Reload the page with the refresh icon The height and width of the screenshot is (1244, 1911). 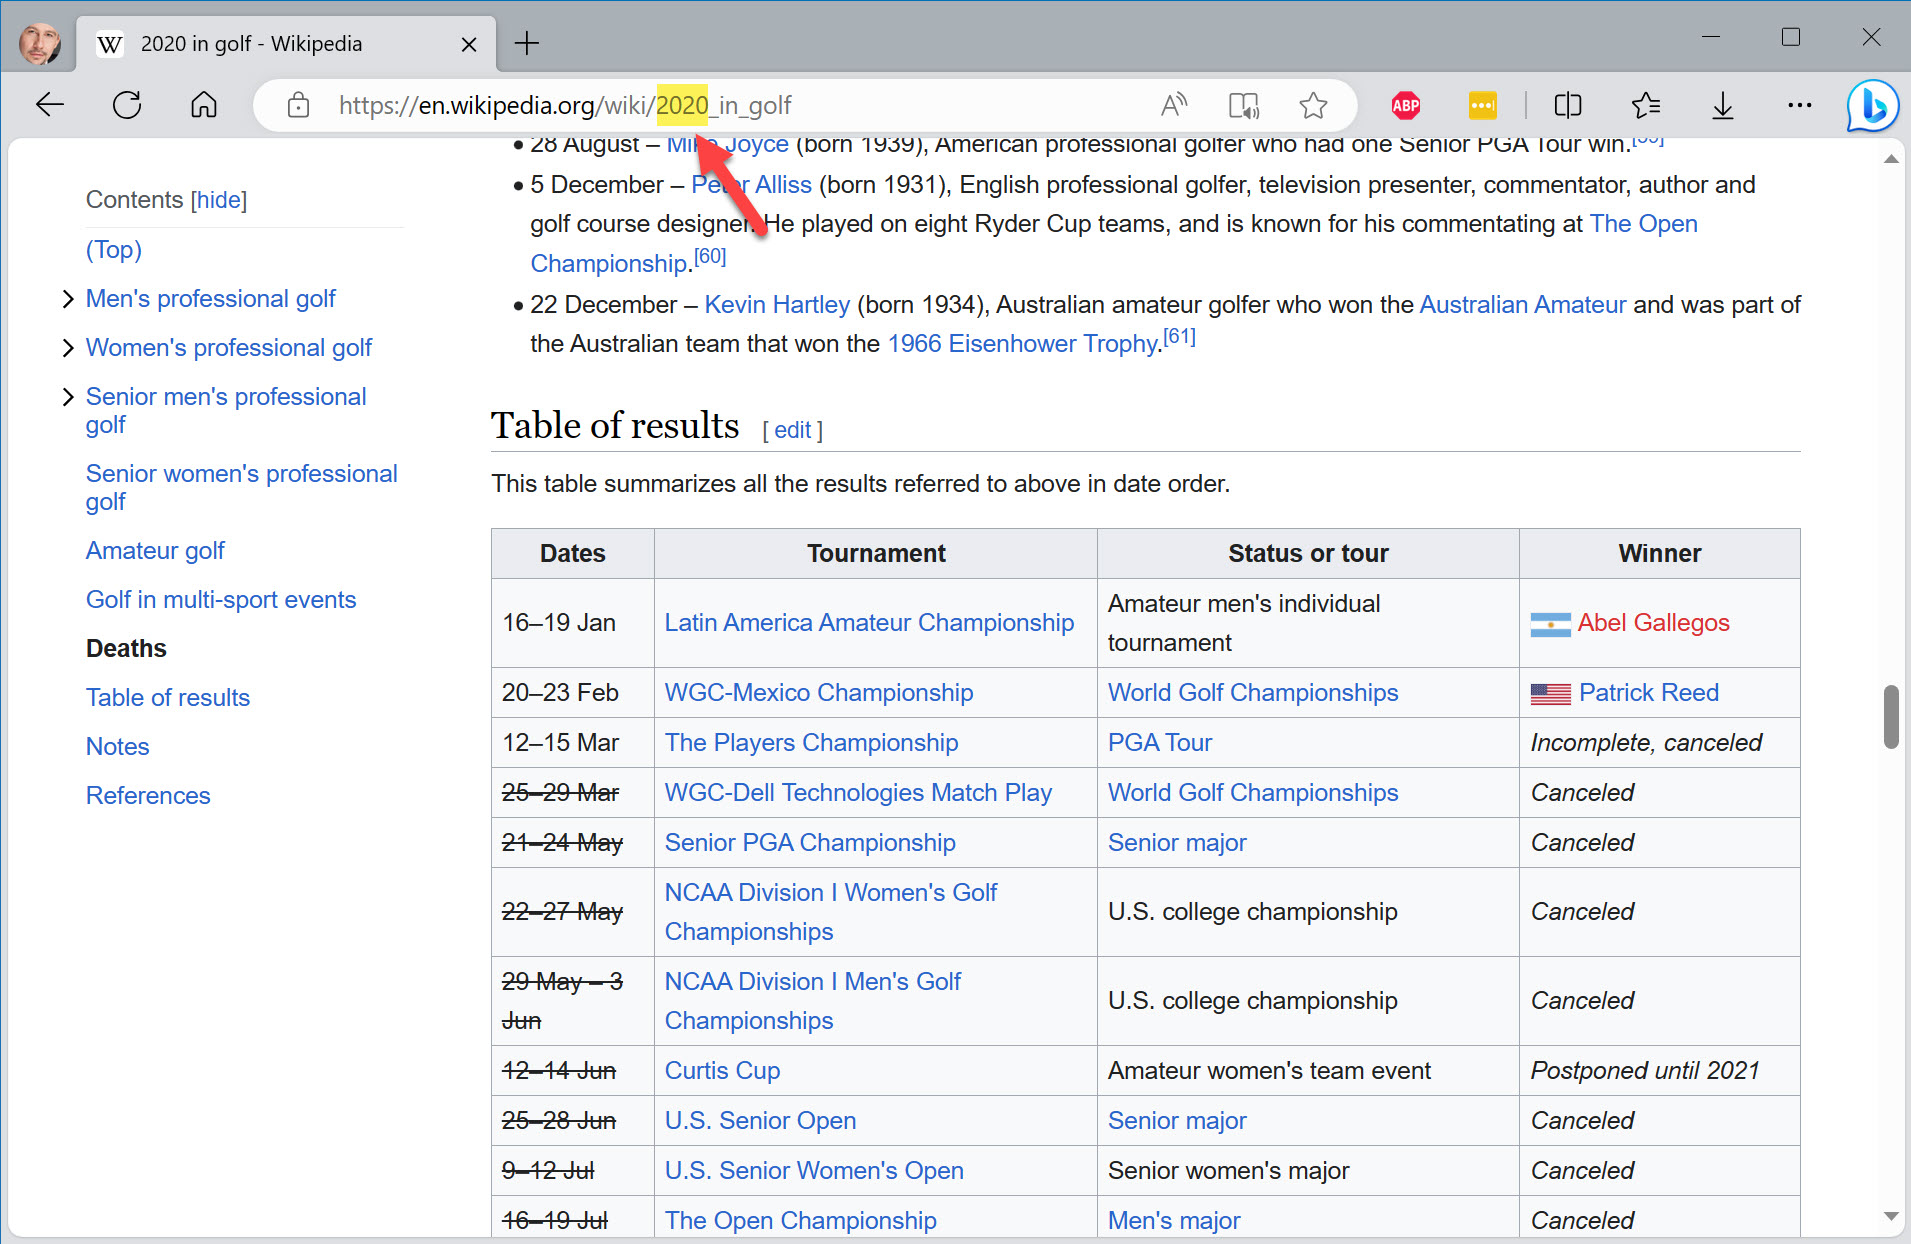[x=127, y=105]
